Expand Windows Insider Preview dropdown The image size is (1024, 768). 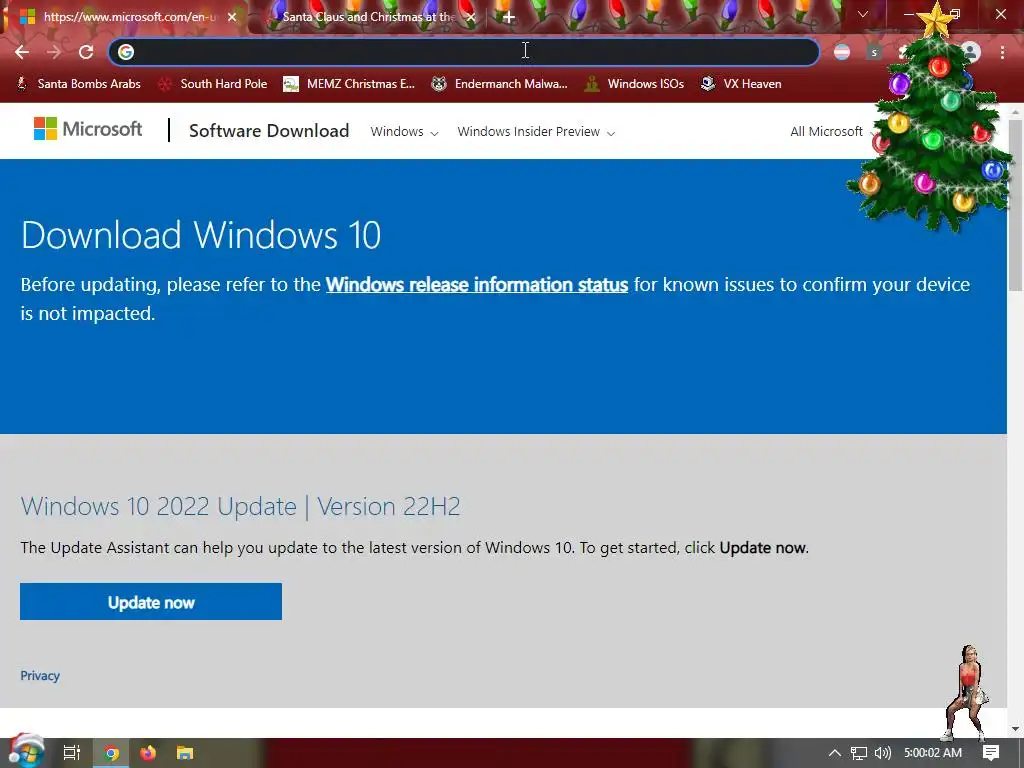(536, 132)
